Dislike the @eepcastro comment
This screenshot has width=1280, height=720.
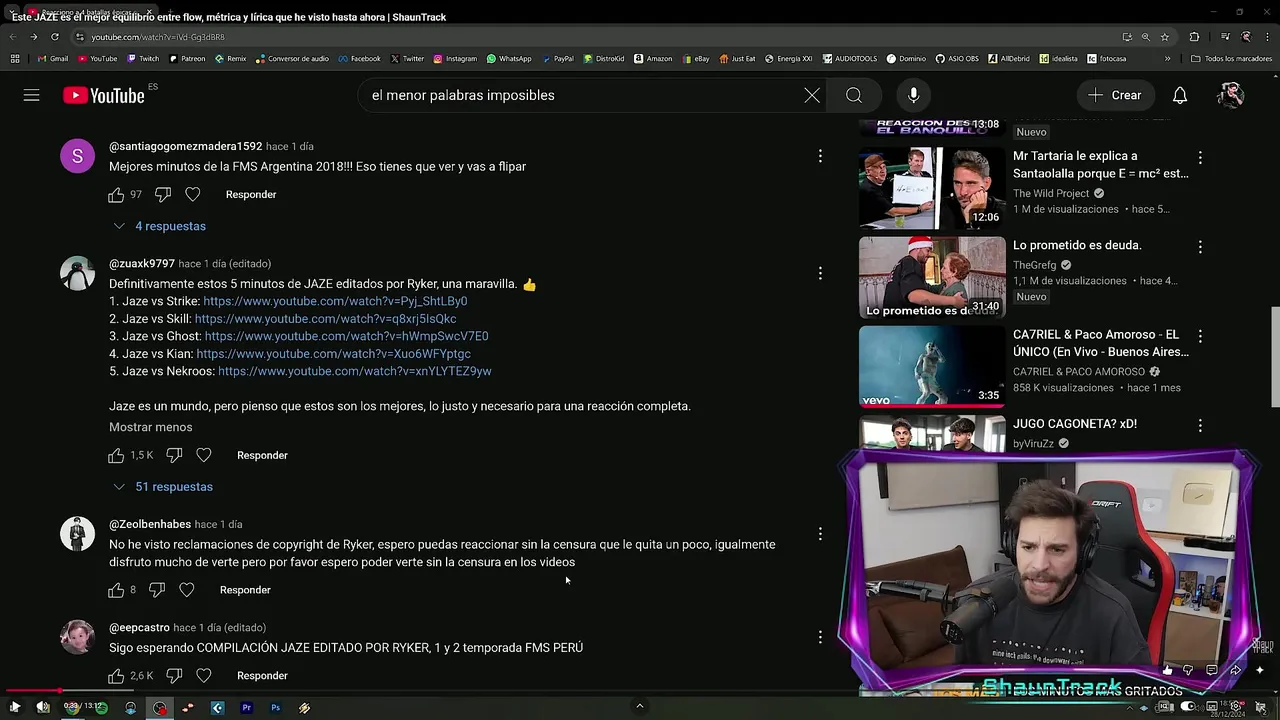pos(173,676)
